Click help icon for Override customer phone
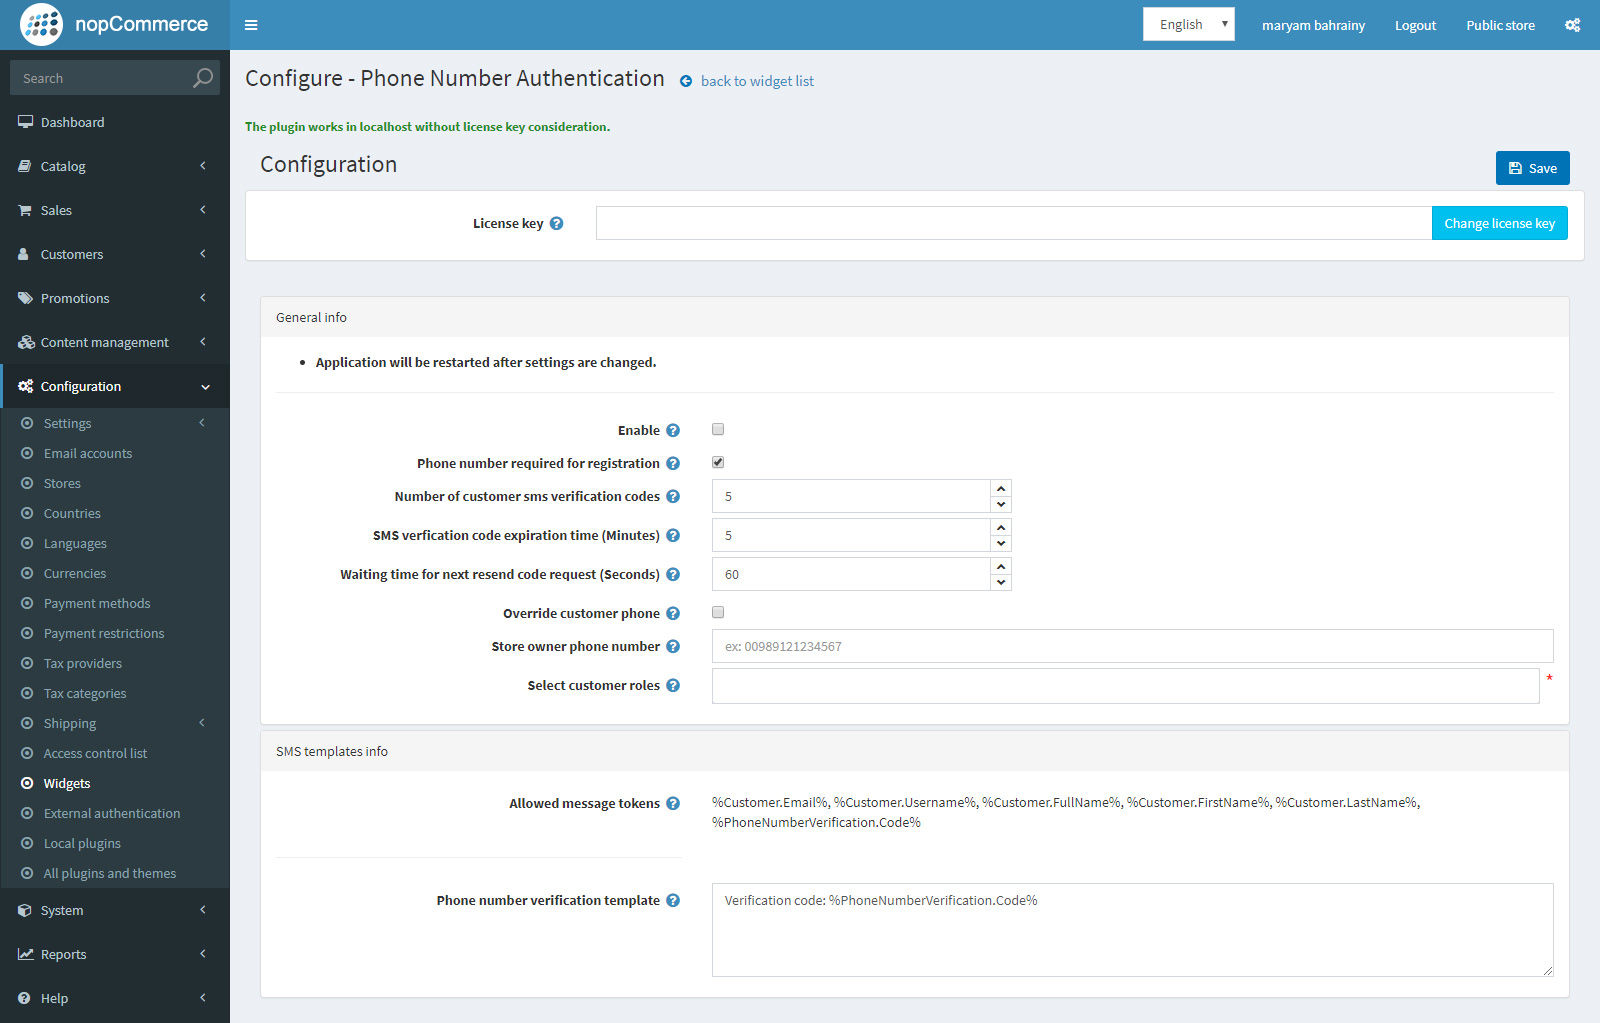 673,613
